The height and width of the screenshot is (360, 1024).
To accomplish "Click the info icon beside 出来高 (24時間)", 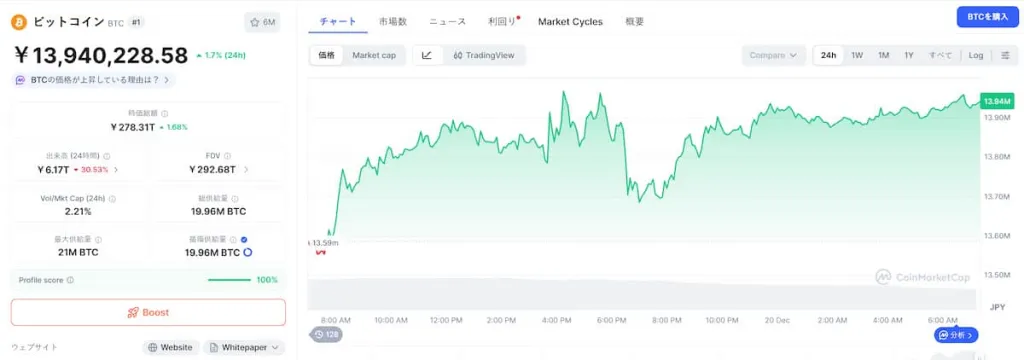I will click(x=106, y=156).
